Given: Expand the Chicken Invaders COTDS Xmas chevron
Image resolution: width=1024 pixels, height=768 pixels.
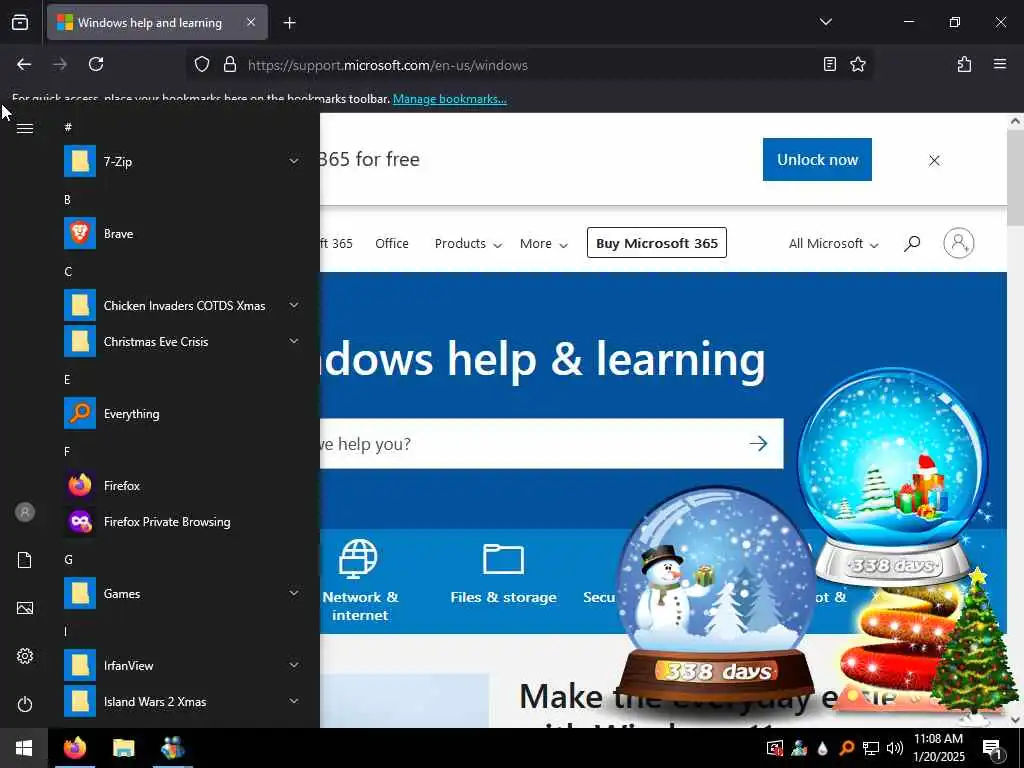Looking at the screenshot, I should coord(294,305).
